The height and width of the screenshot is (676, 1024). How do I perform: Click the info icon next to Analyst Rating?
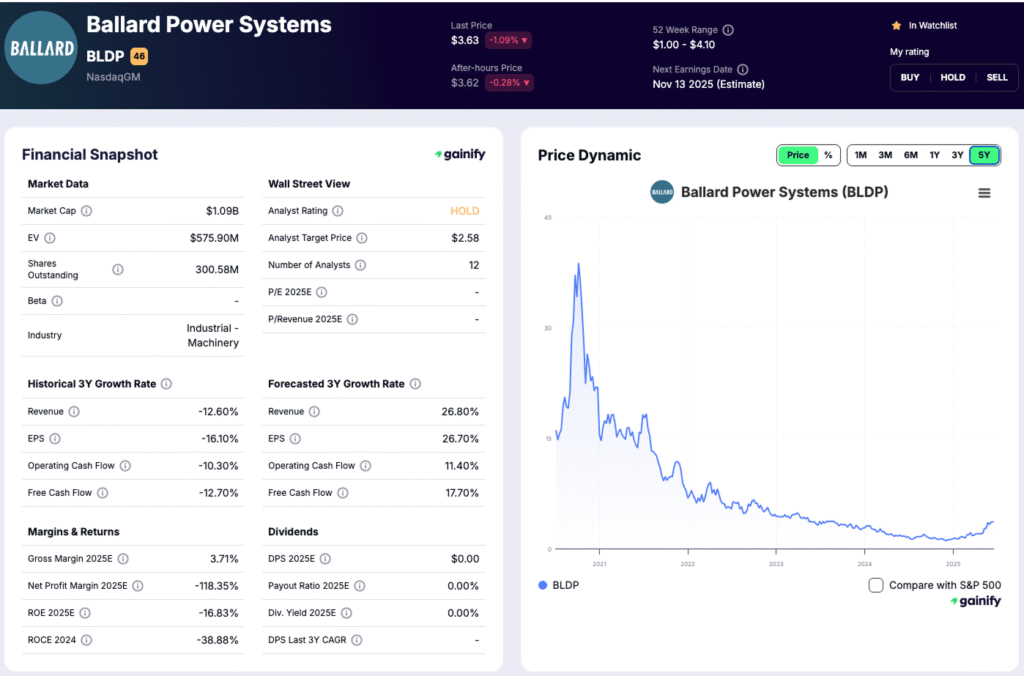(x=337, y=211)
